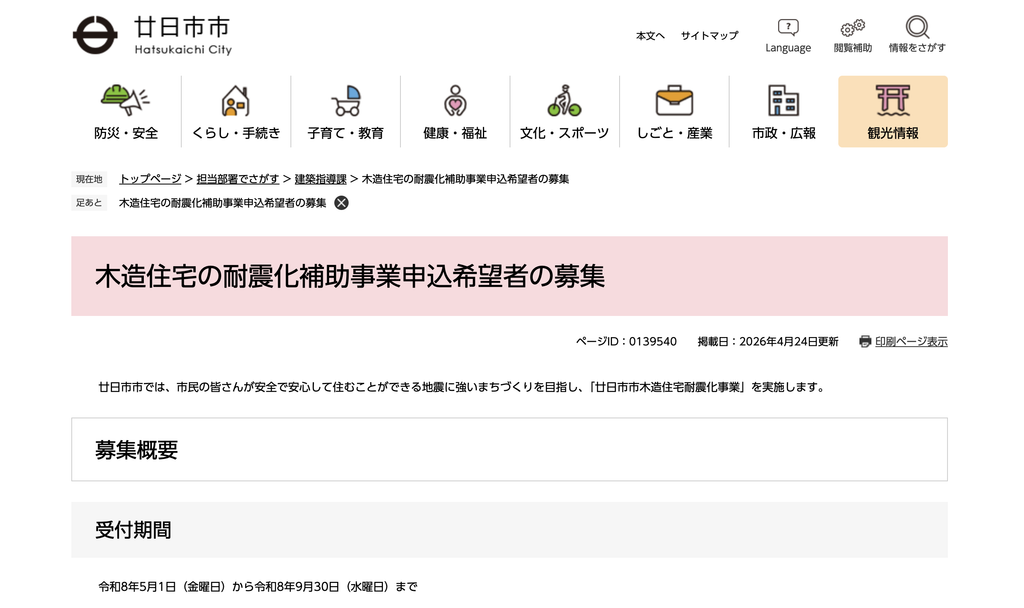Click the baby stroller icon for 子育て・教育
This screenshot has height=608, width=1024.
click(346, 101)
